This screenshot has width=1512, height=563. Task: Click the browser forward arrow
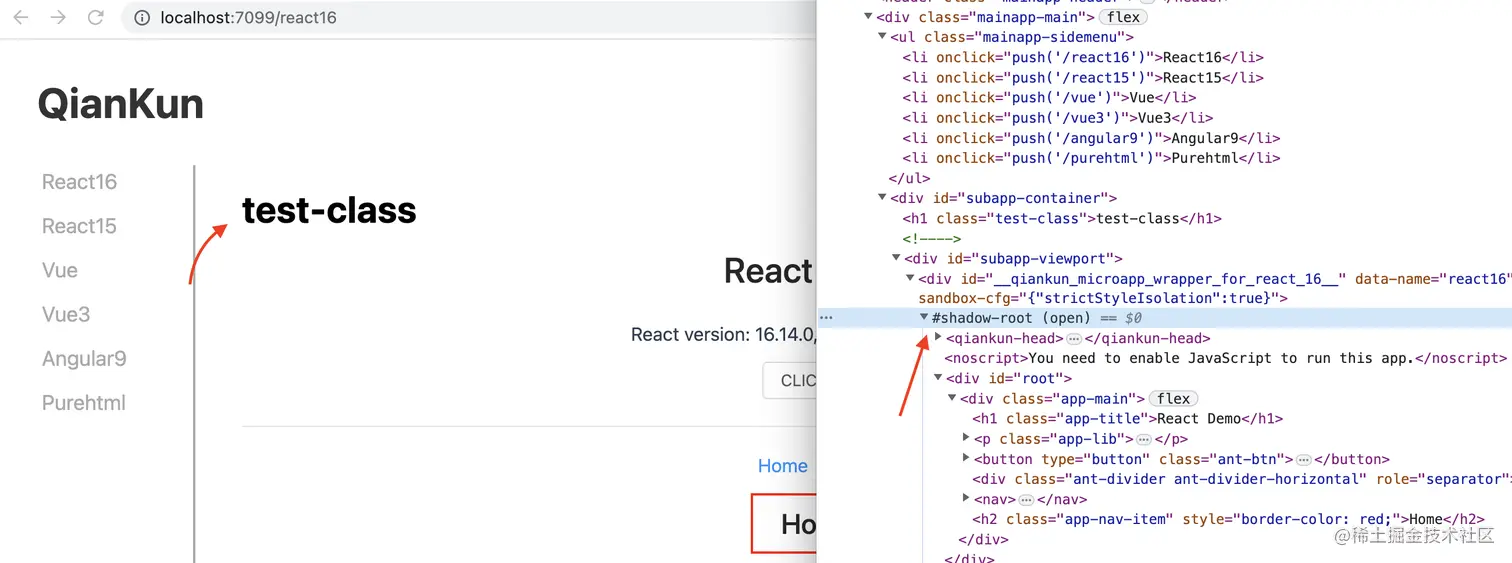coord(58,17)
